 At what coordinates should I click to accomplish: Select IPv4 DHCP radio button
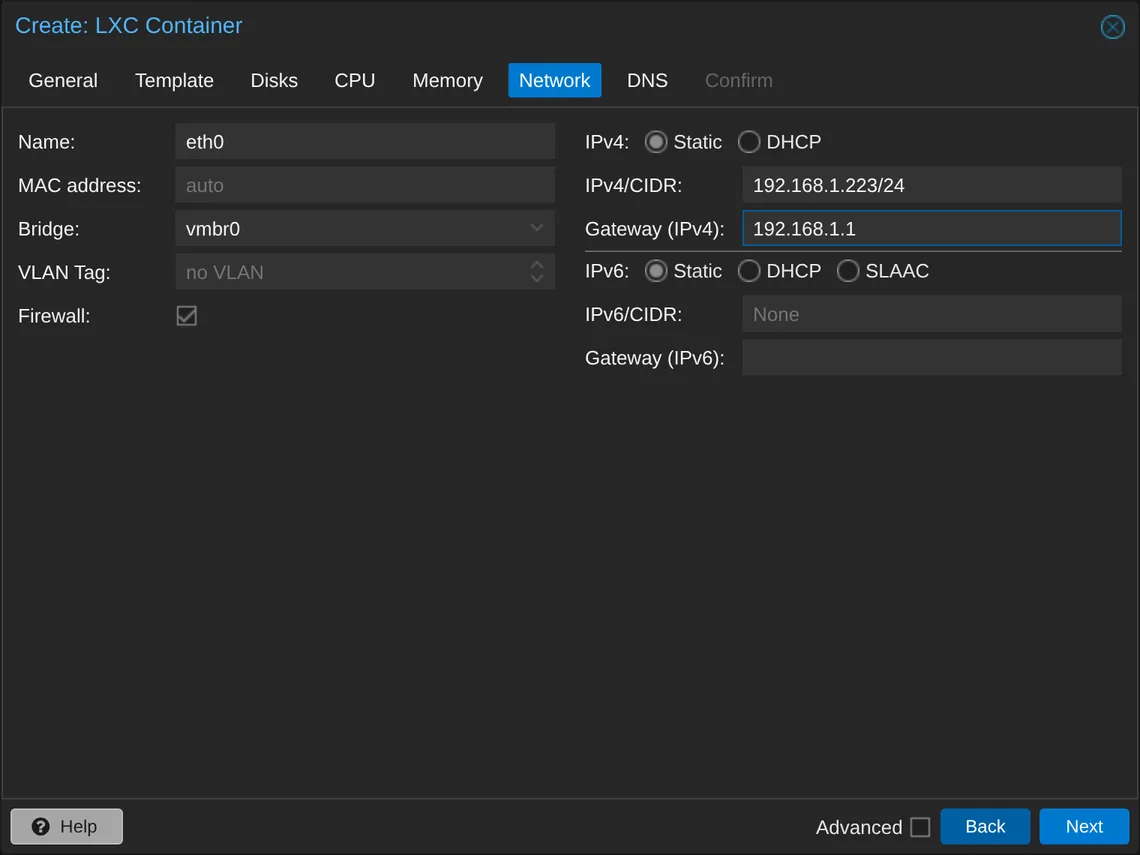tap(749, 142)
